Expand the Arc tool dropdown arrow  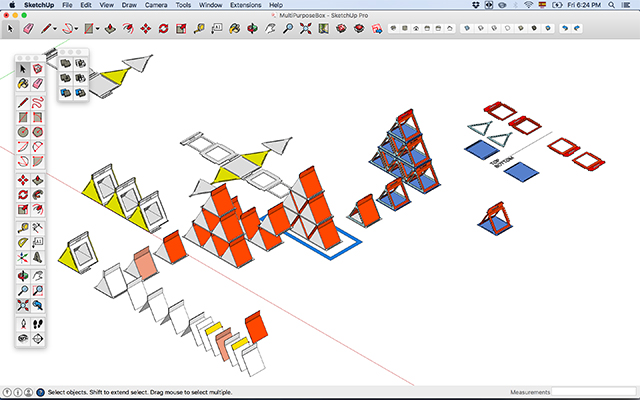76,29
